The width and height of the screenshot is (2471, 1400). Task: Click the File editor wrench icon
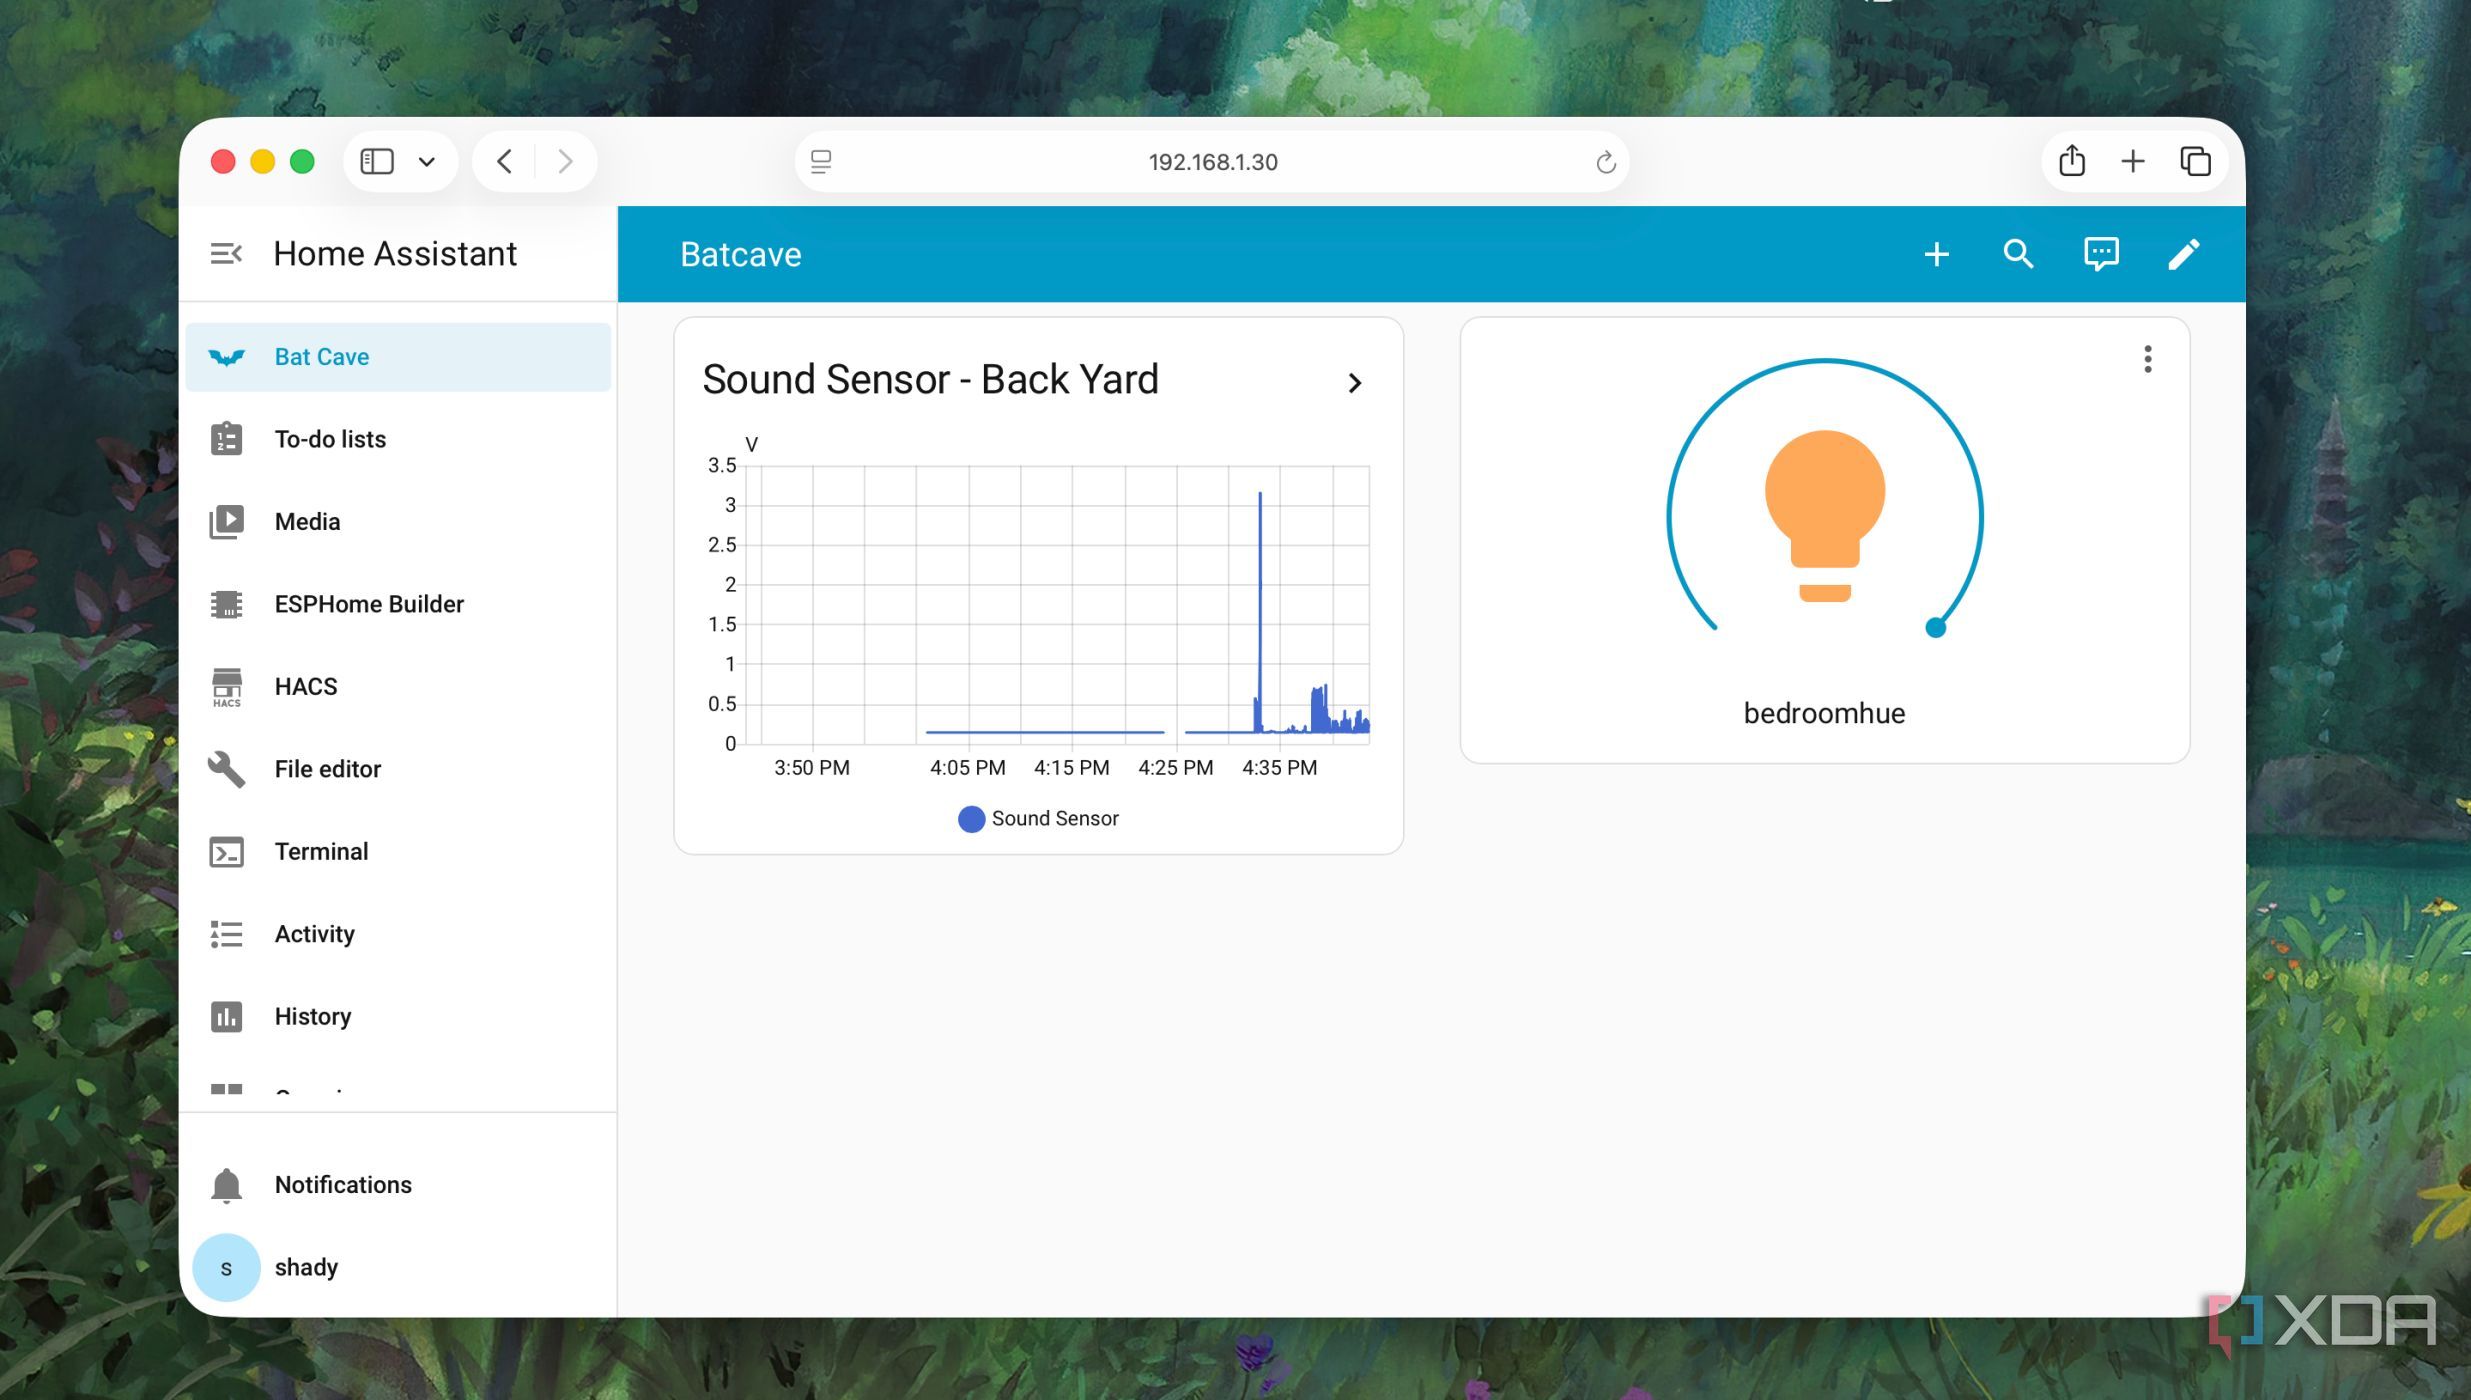[x=227, y=769]
